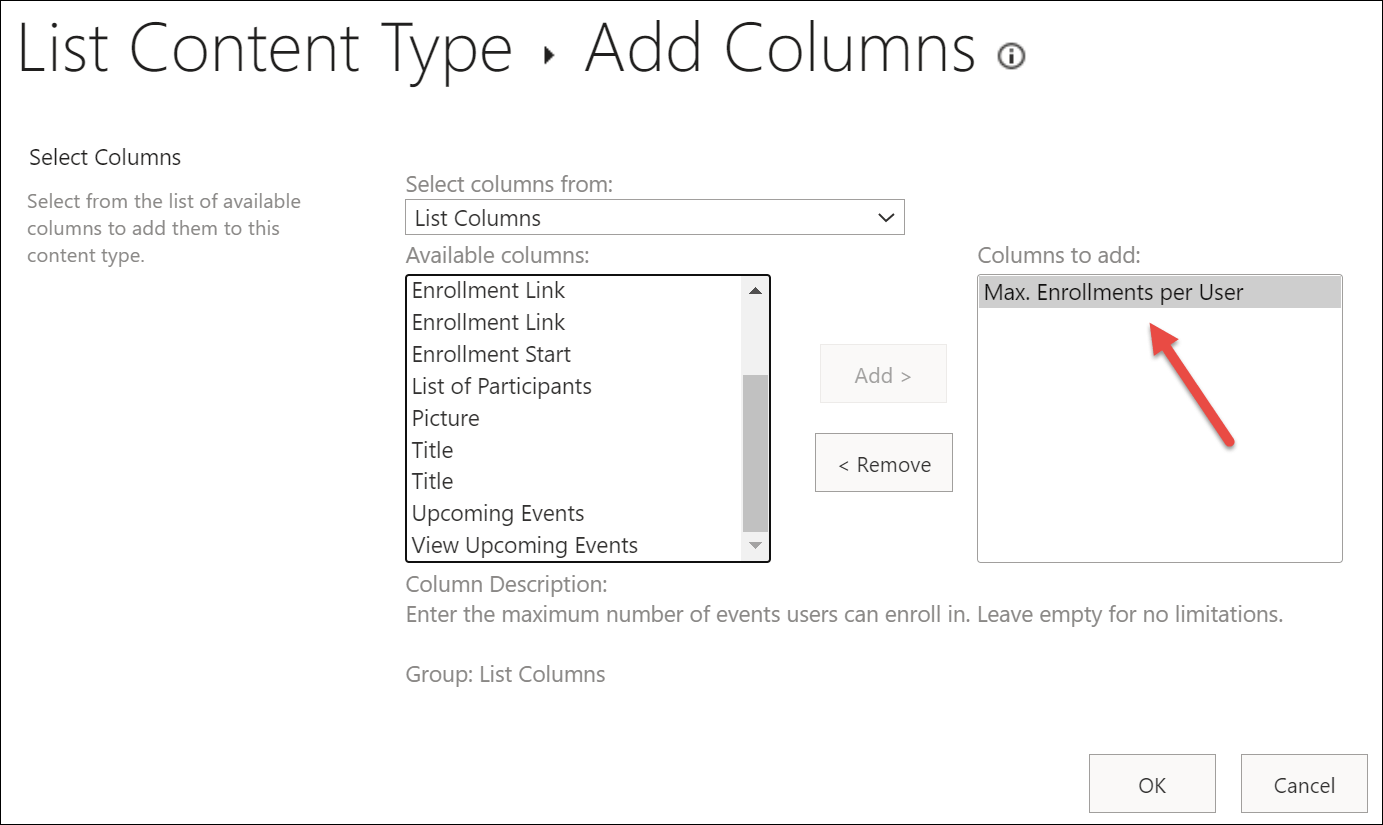Select the first Title column entry
Viewport: 1383px width, 825px height.
(432, 451)
